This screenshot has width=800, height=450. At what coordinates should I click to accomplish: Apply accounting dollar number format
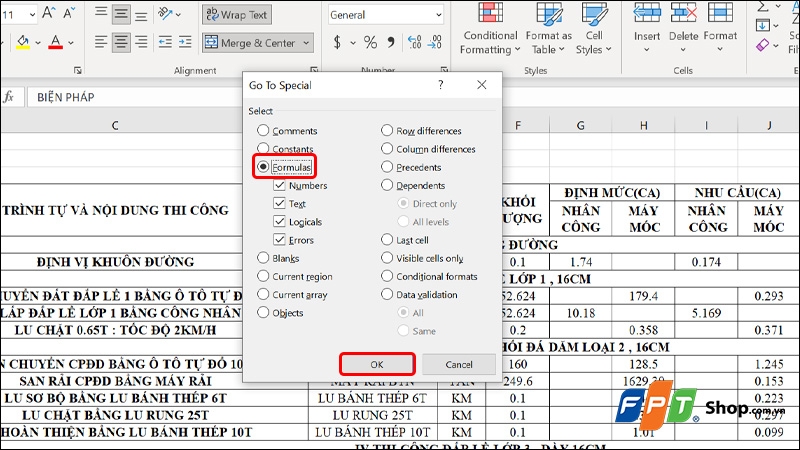click(337, 42)
